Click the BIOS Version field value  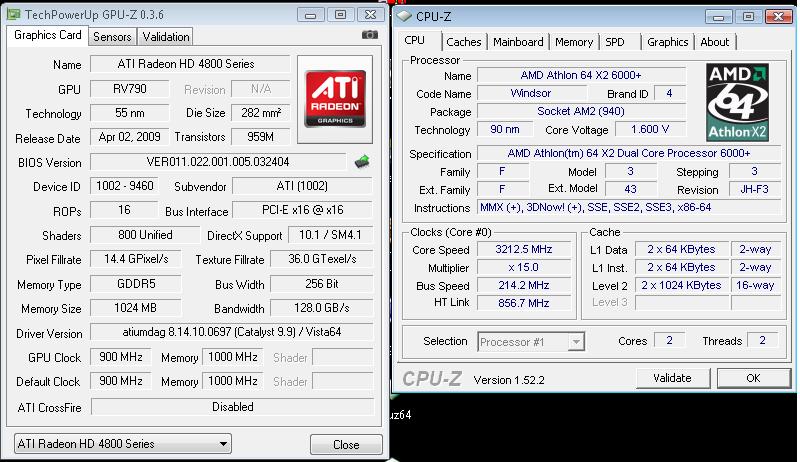[218, 162]
